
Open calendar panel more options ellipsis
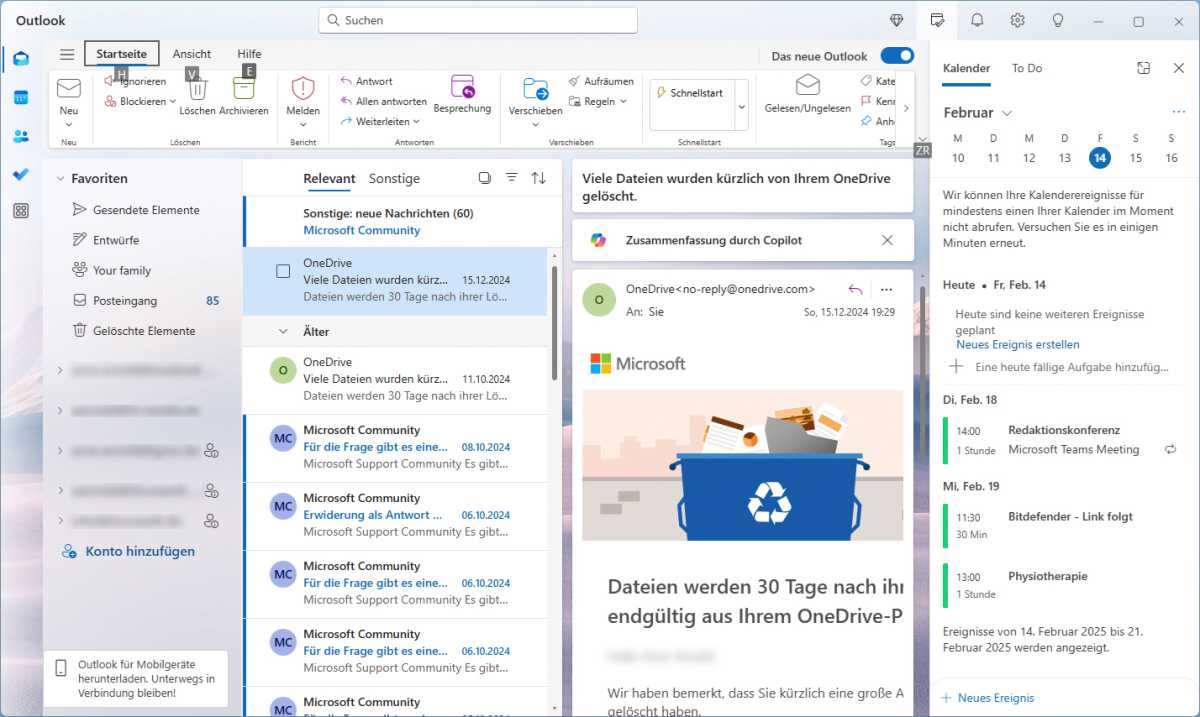point(1178,112)
